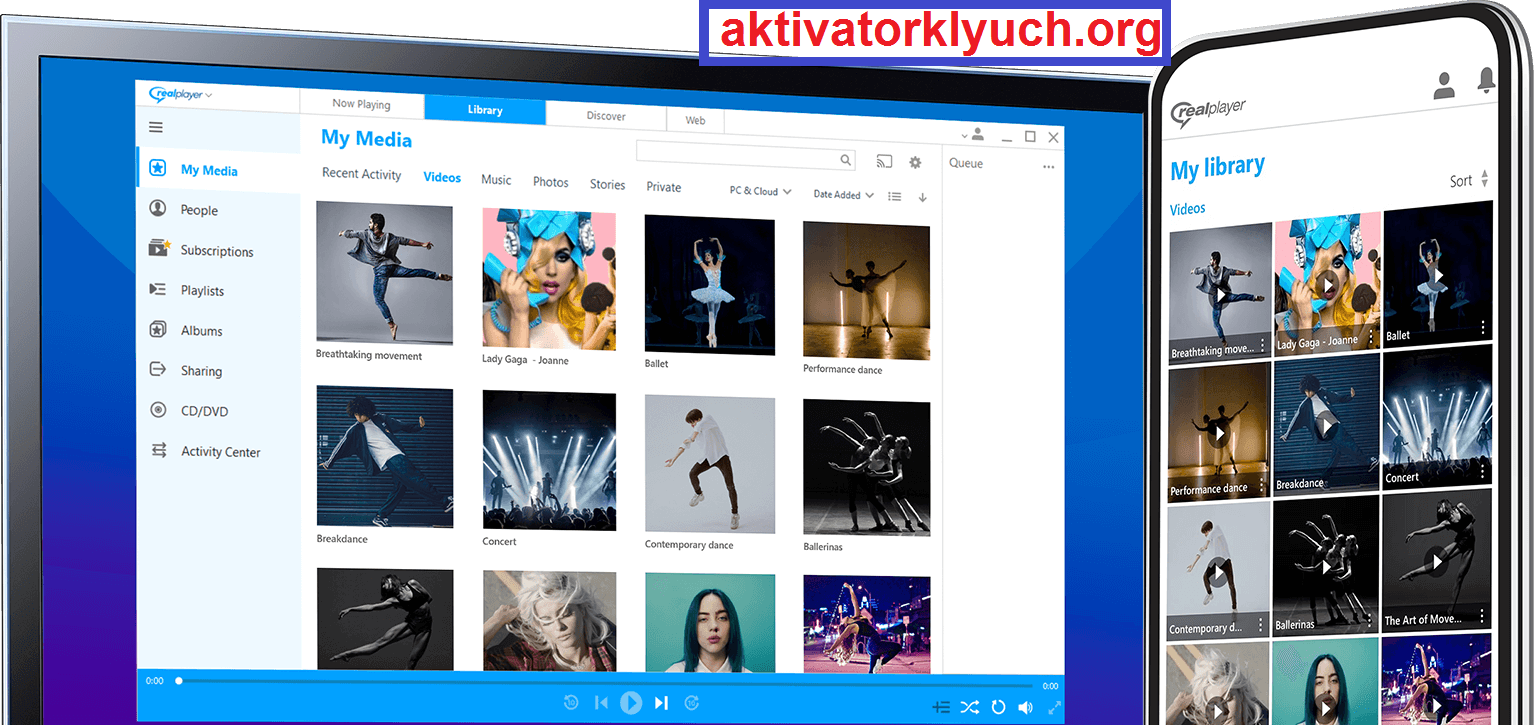1534x725 pixels.
Task: Click the fullscreen expand icon
Action: click(1054, 707)
